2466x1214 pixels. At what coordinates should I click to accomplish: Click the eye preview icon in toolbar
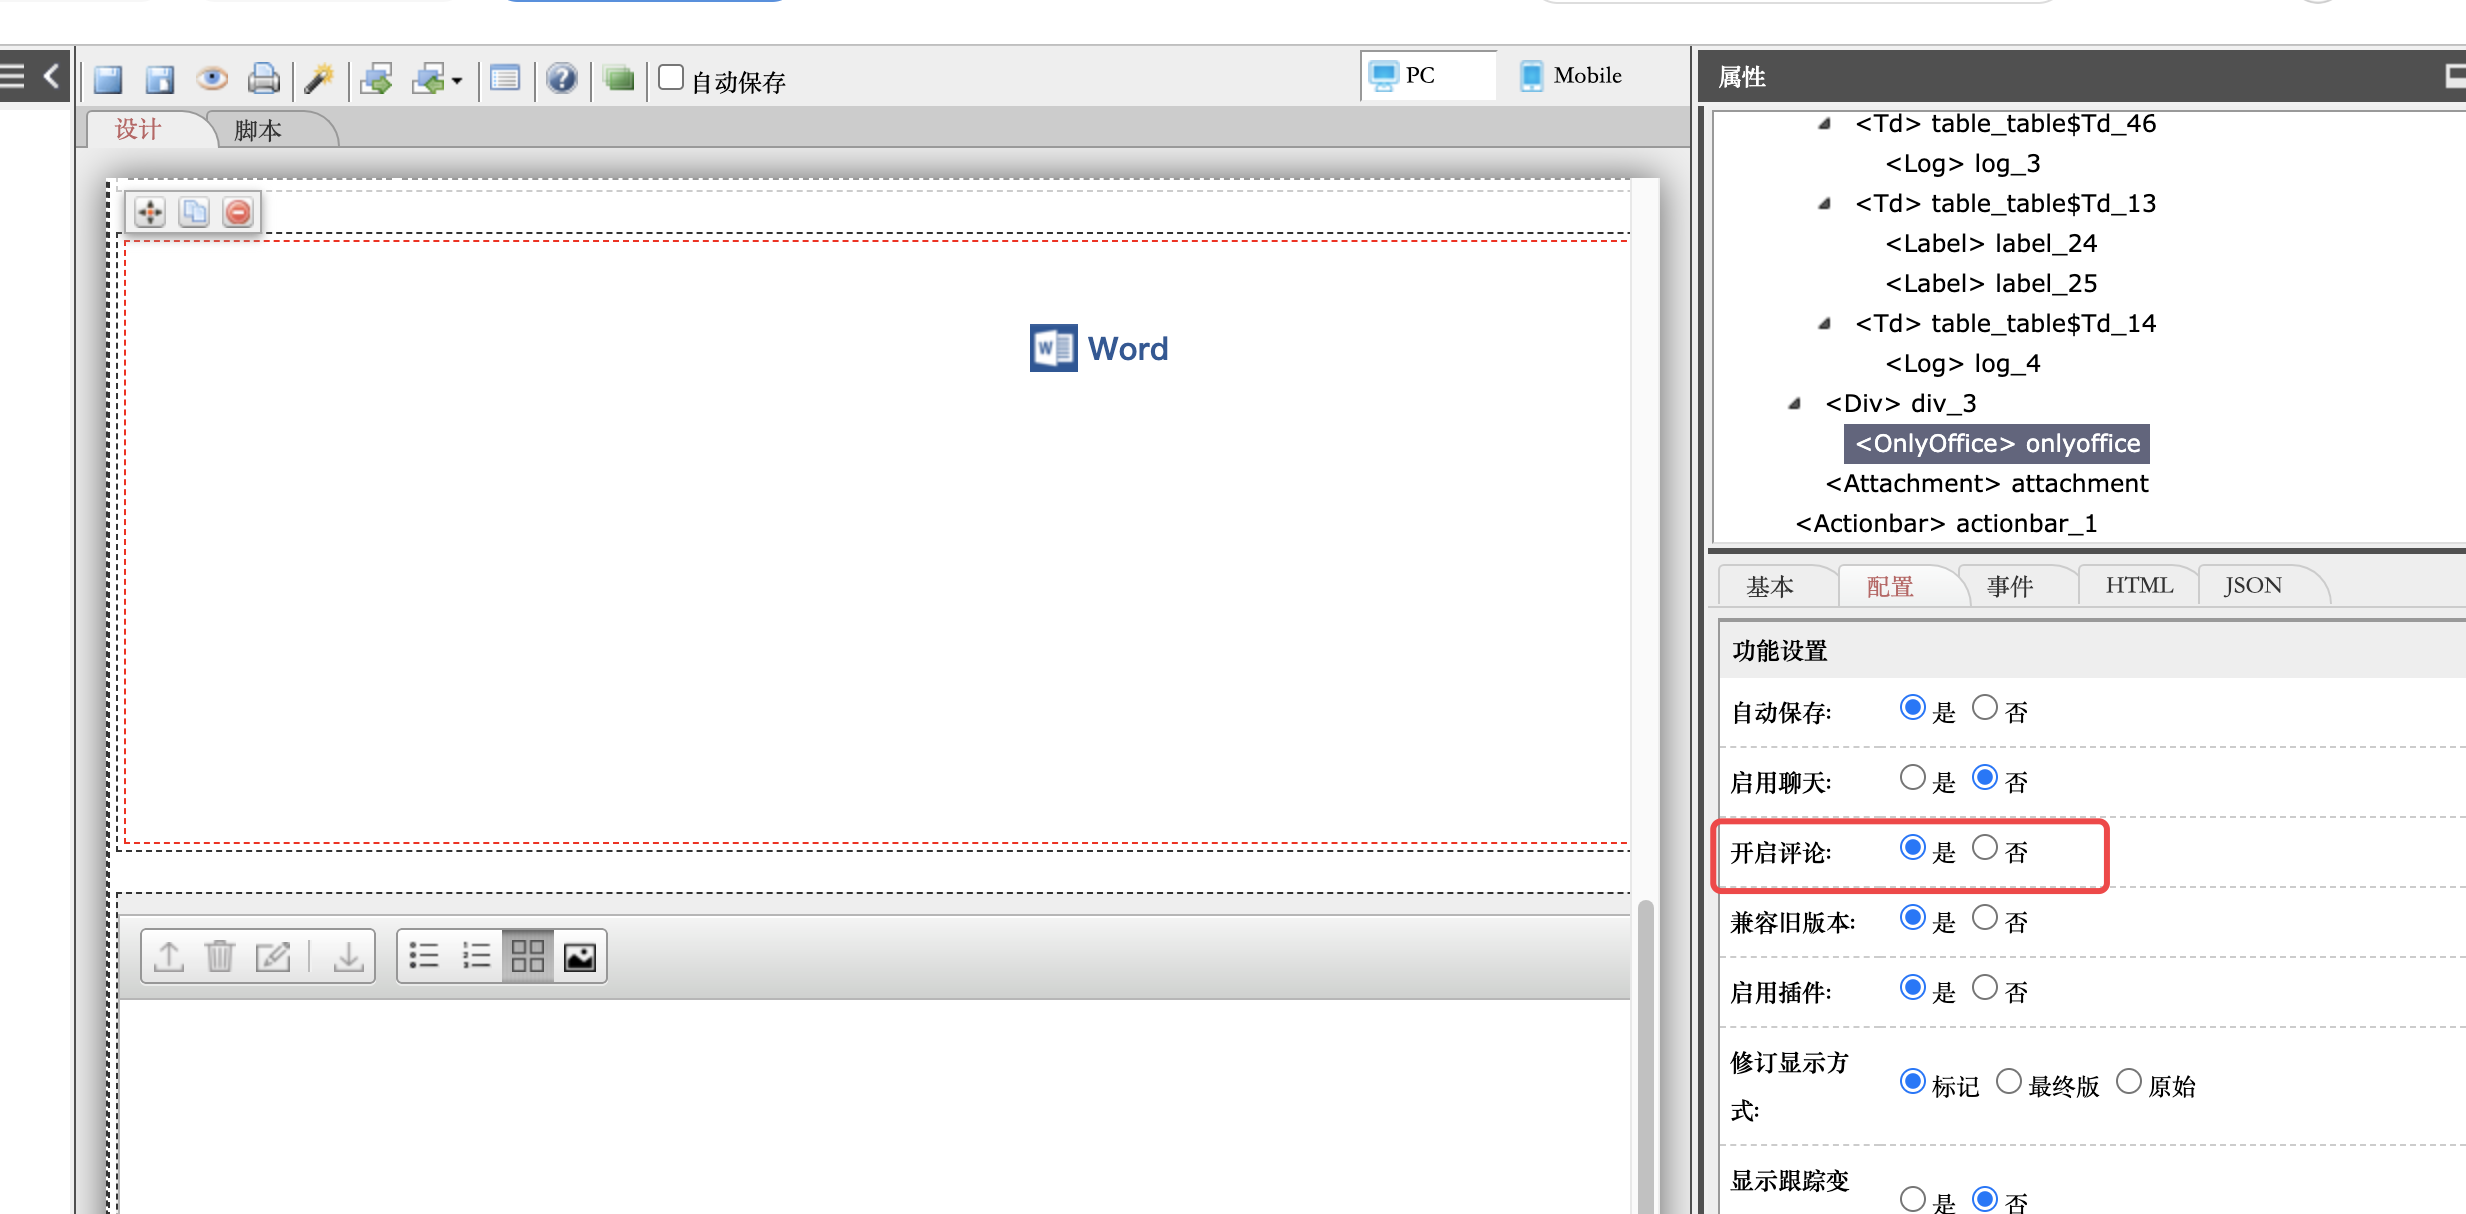point(211,78)
